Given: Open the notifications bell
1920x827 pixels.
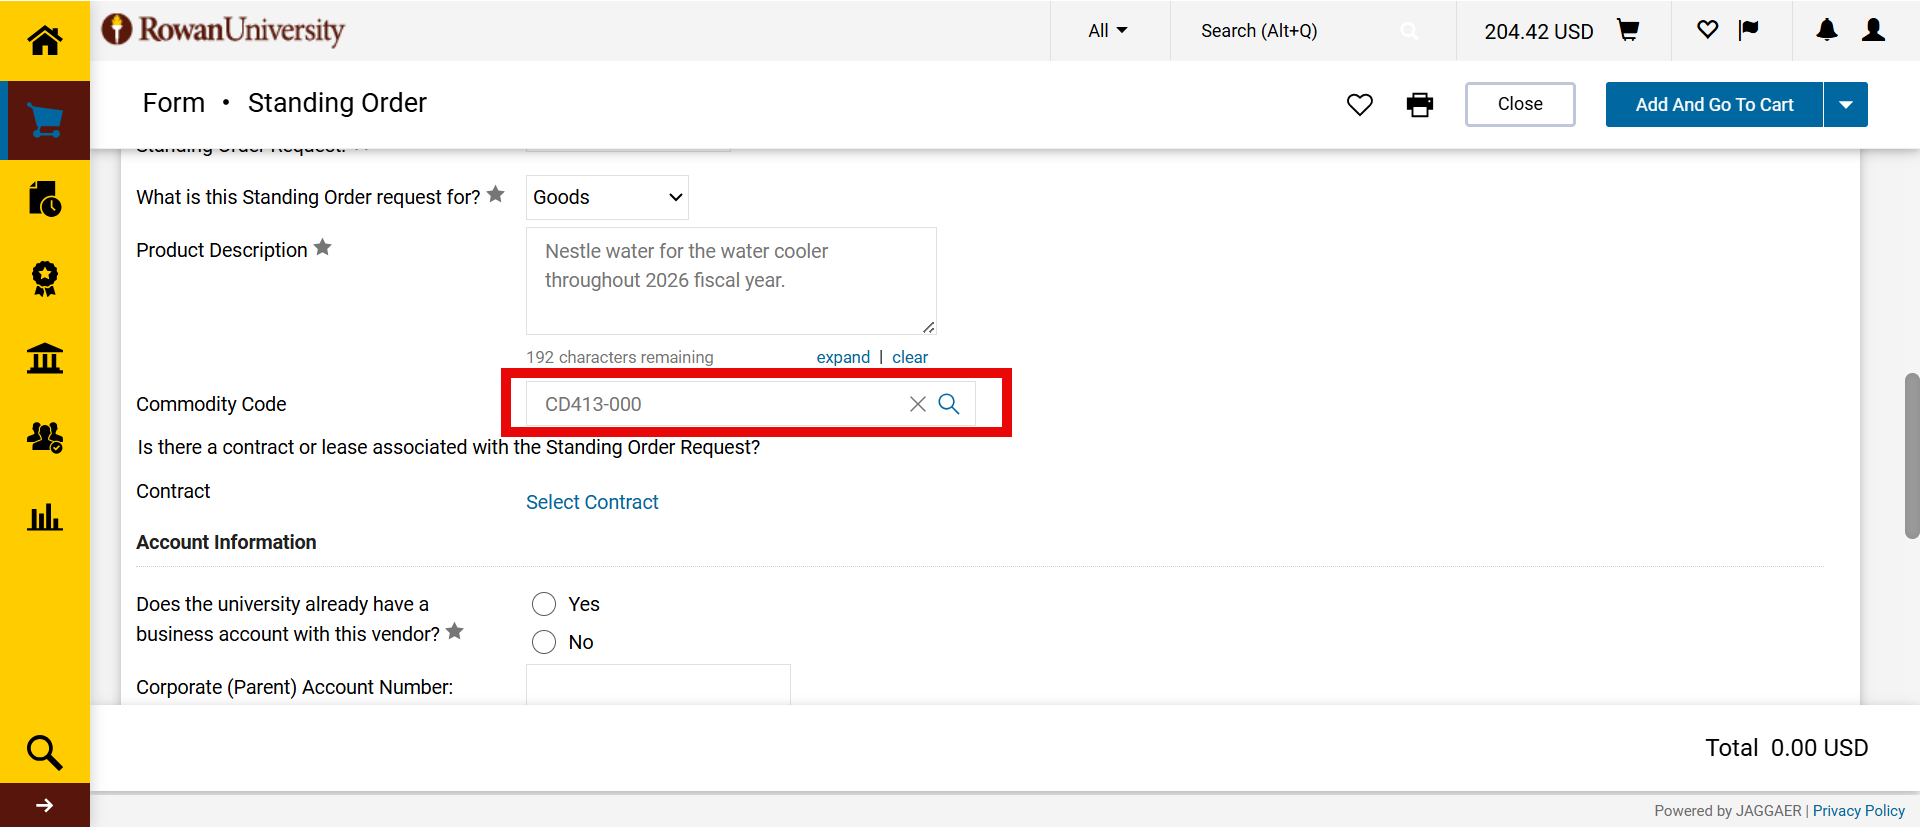Looking at the screenshot, I should pos(1826,30).
